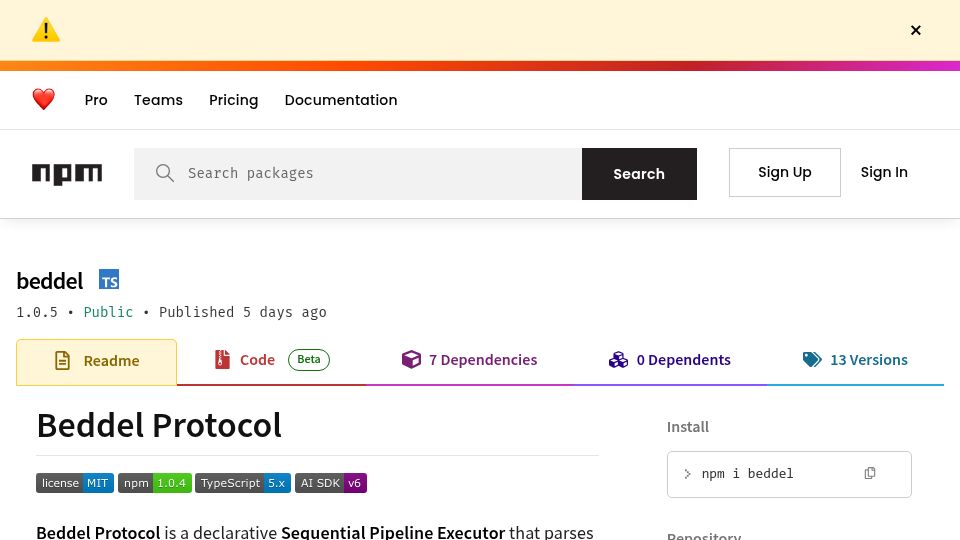The width and height of the screenshot is (960, 540).
Task: Click the magnifying glass search icon
Action: [x=165, y=173]
